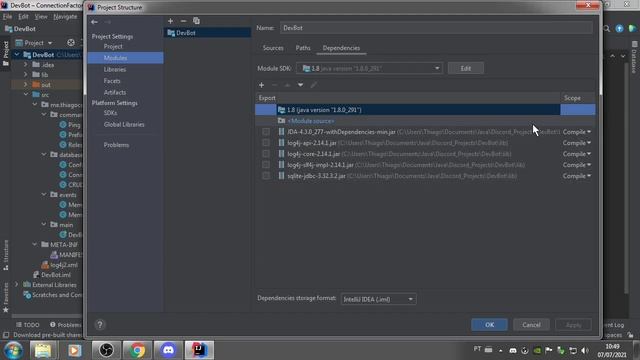Select Global Libraries setting
This screenshot has height=360, width=640.
[125, 124]
